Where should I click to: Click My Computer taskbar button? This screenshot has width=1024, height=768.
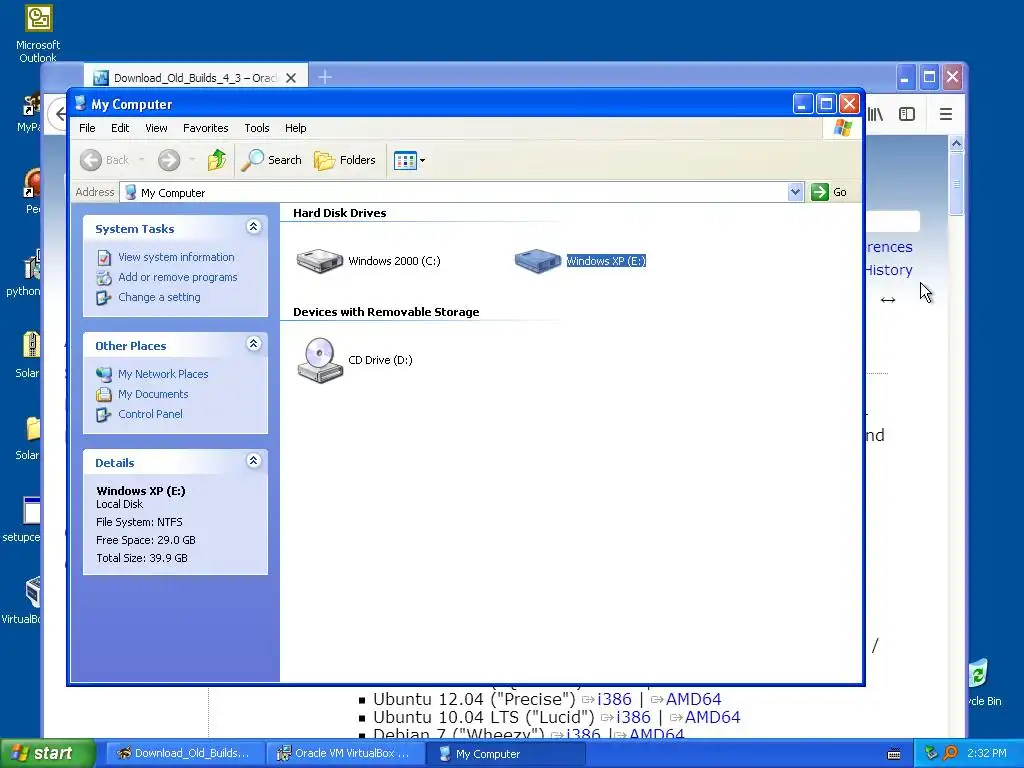pyautogui.click(x=505, y=754)
